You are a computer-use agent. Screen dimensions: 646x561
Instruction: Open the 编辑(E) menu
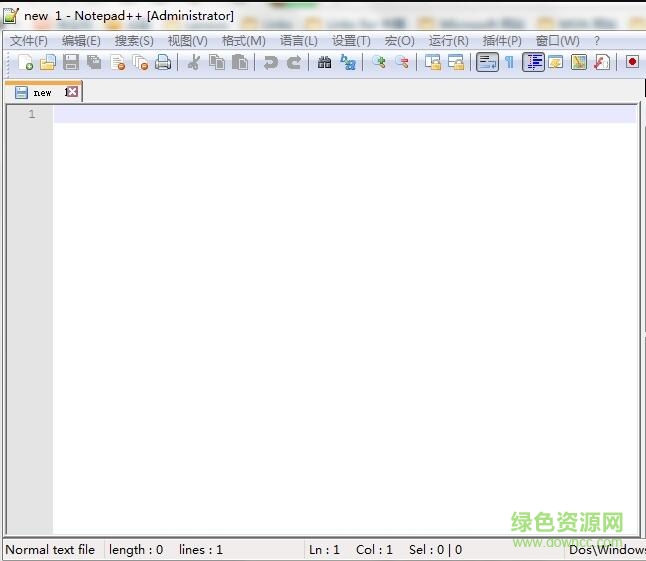click(81, 40)
